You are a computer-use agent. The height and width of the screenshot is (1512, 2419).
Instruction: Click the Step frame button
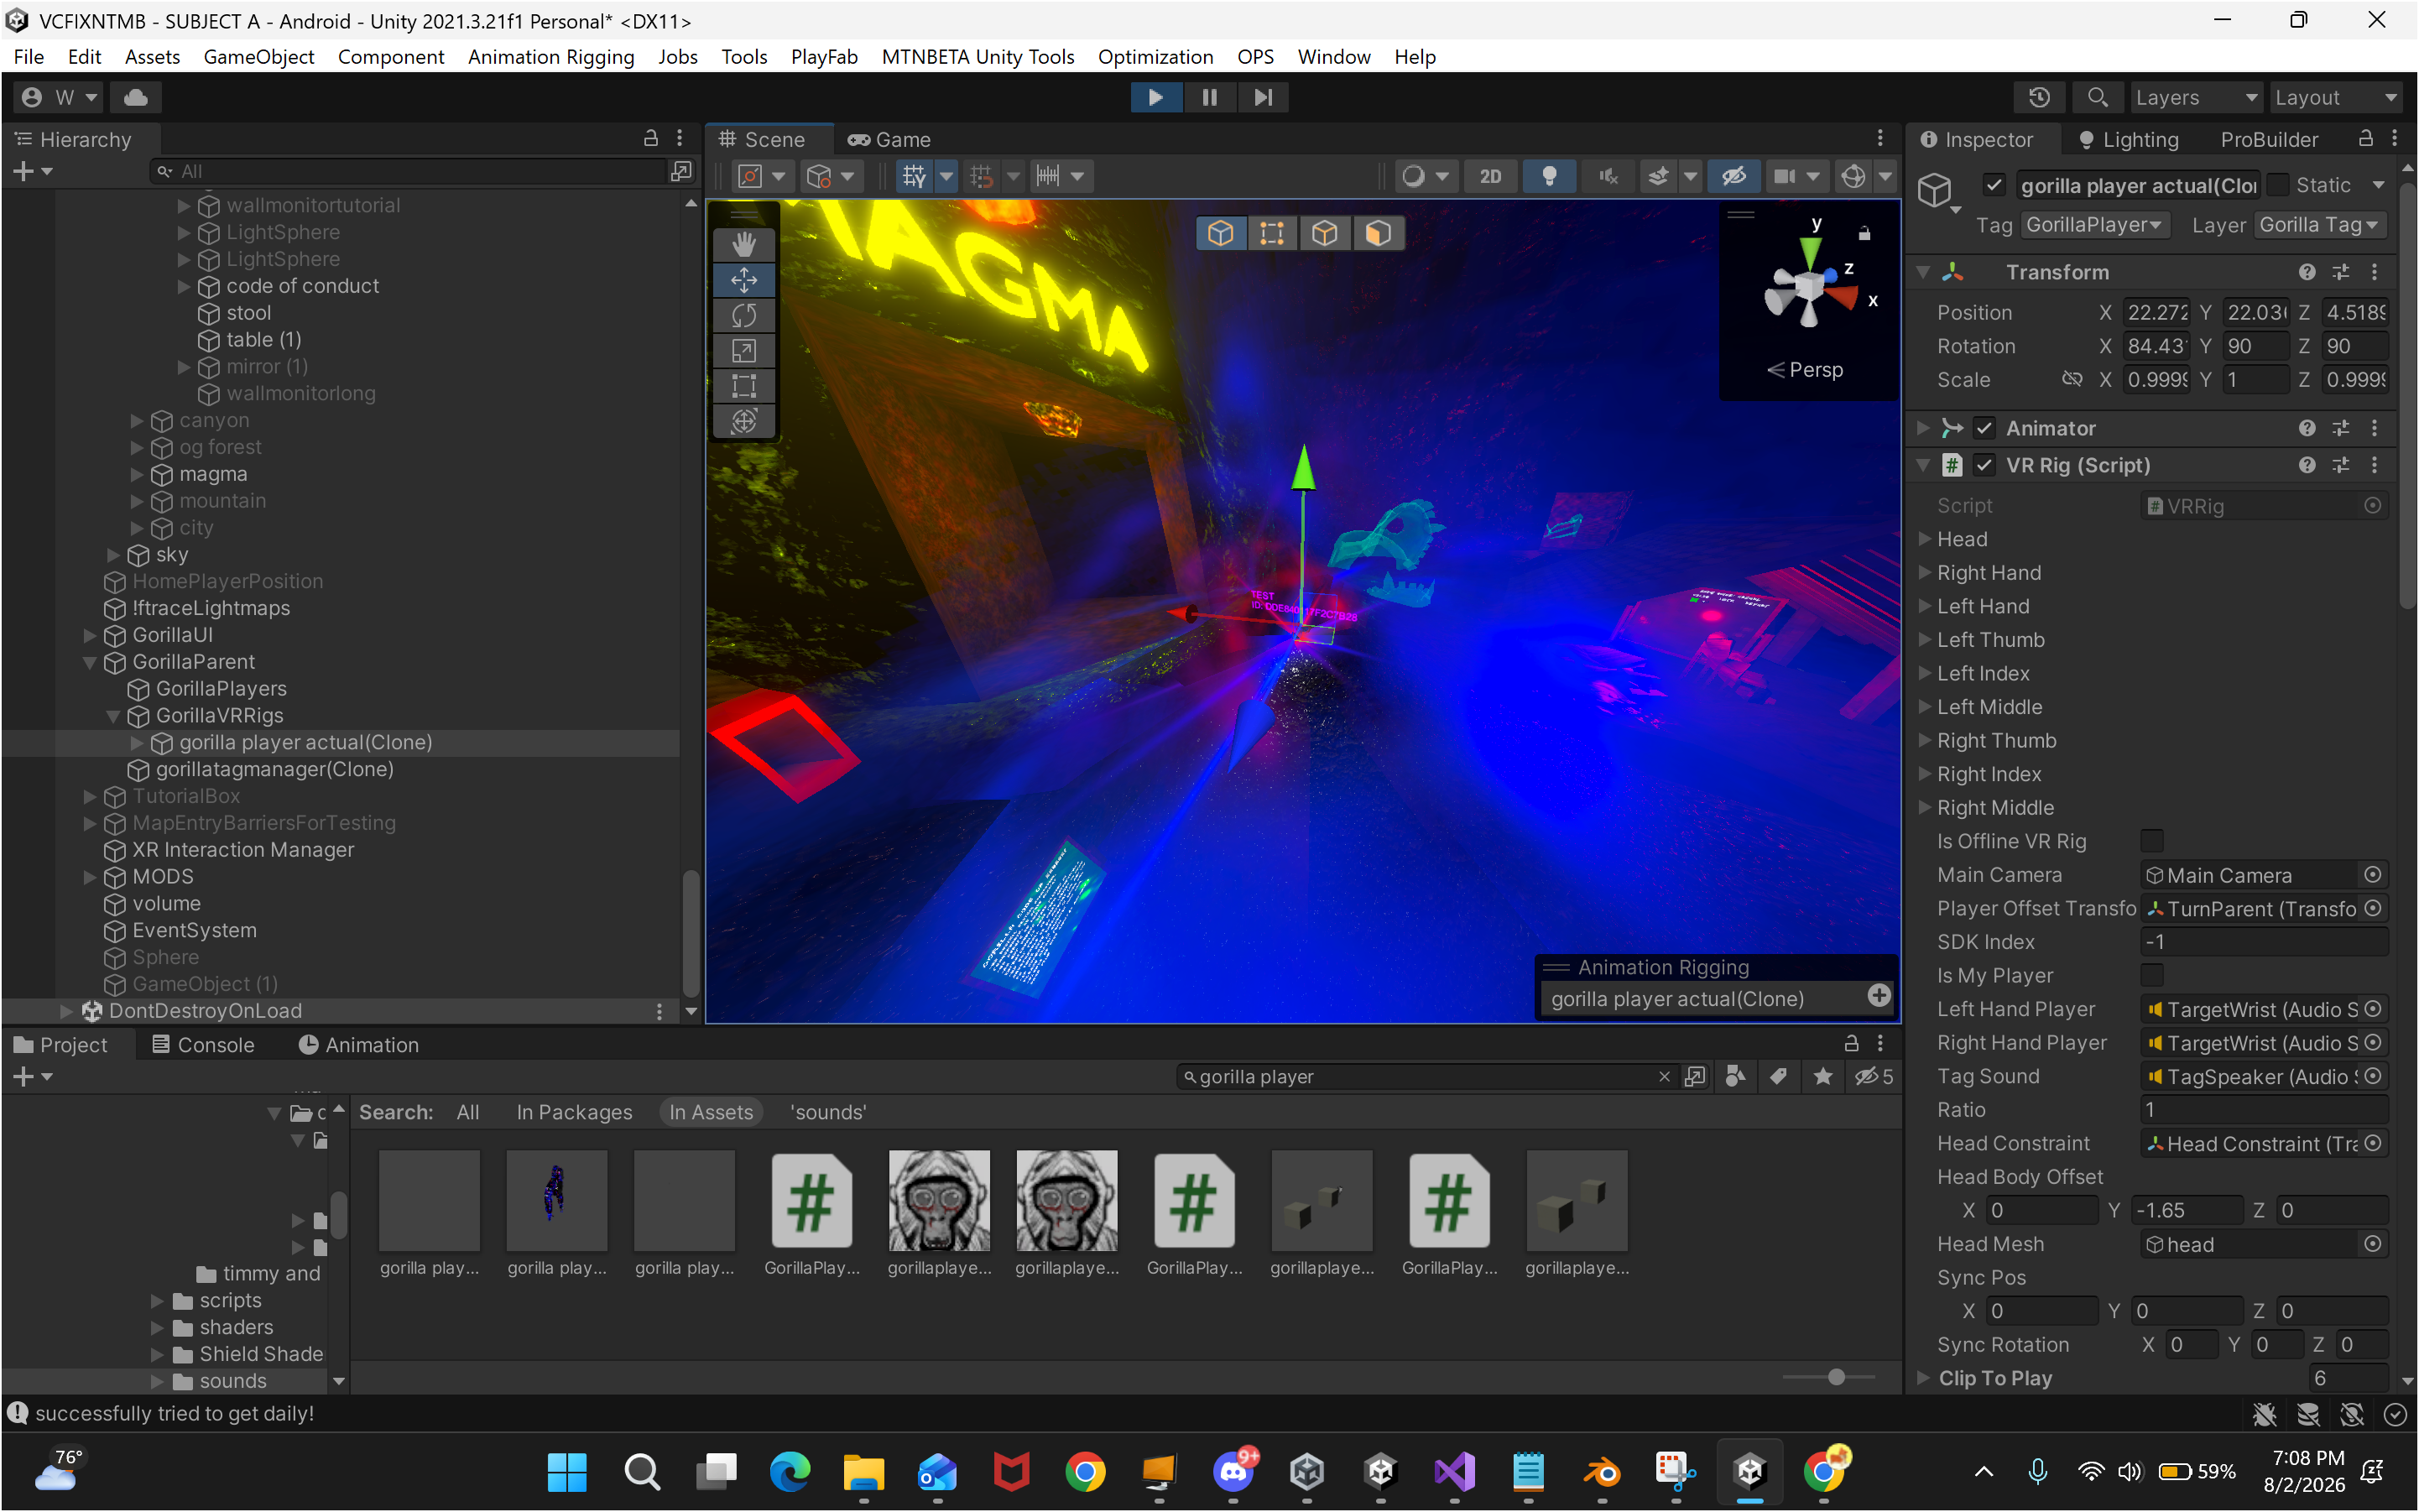click(1263, 97)
